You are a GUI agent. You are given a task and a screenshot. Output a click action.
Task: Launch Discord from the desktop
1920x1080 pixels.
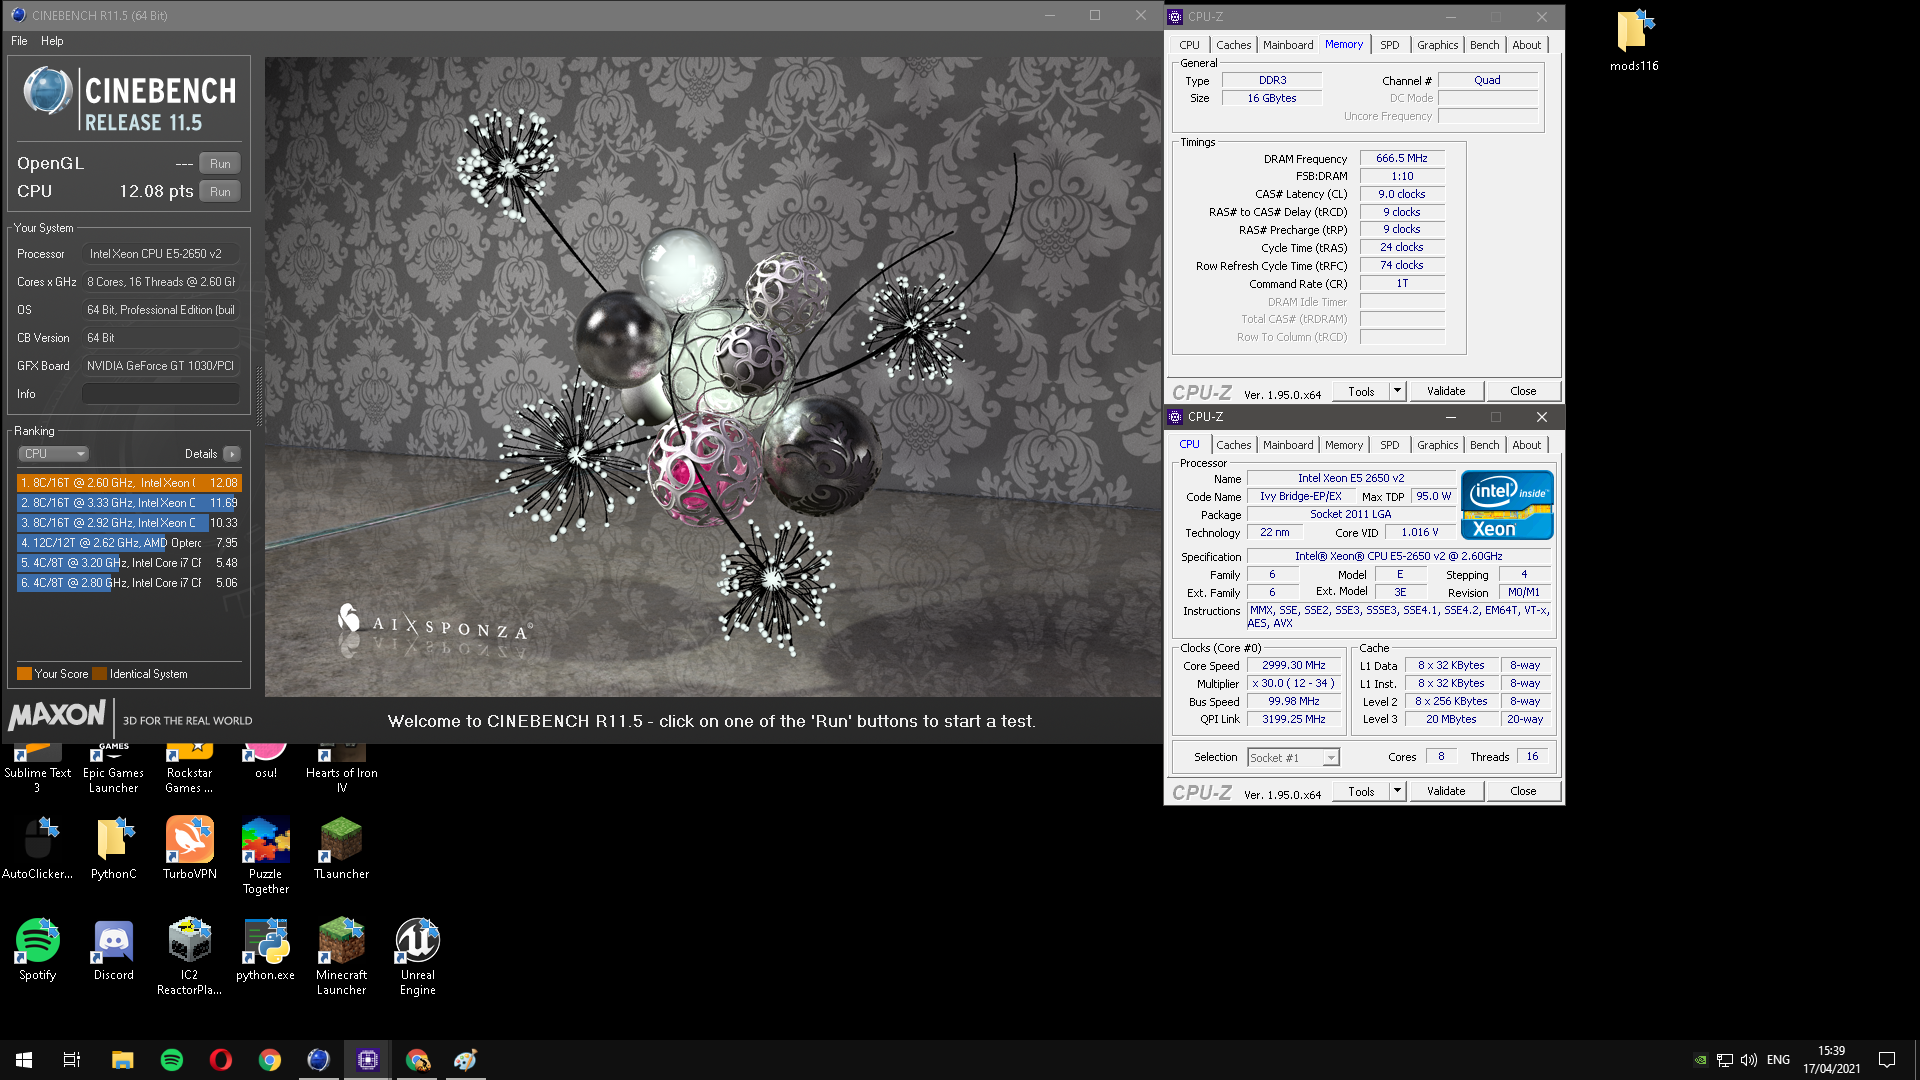click(x=113, y=949)
